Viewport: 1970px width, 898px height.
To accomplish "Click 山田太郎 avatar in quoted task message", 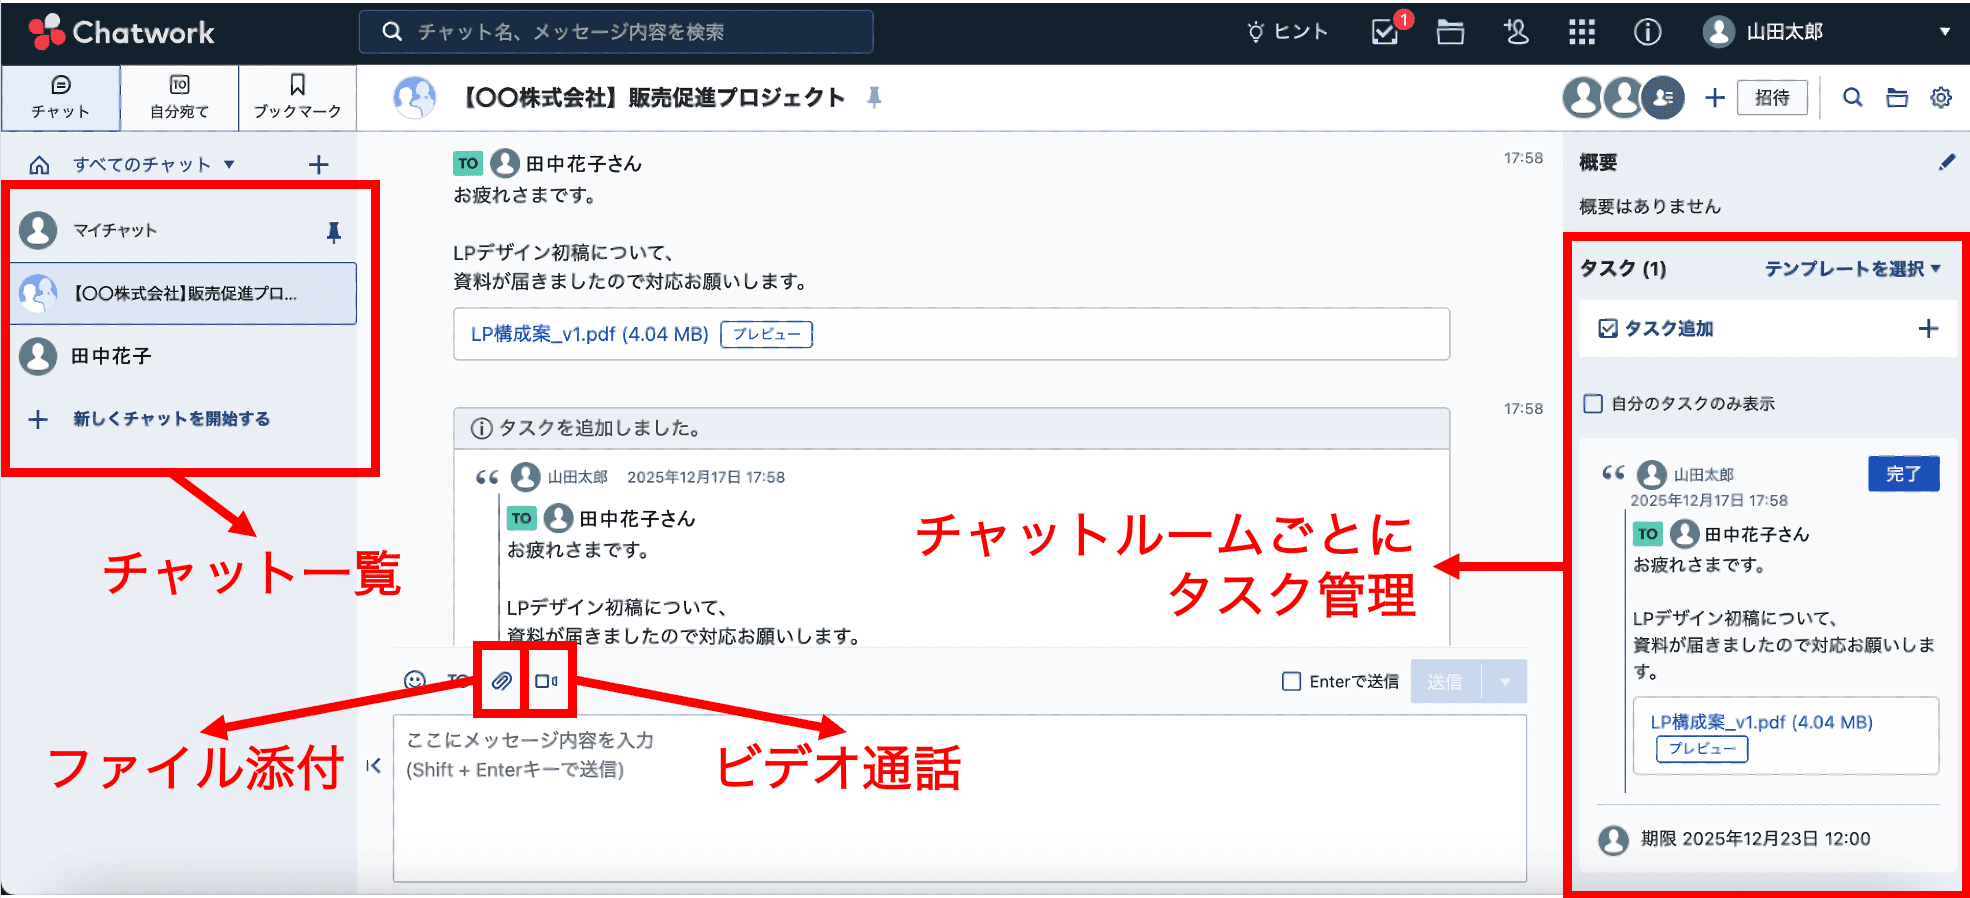I will point(526,477).
